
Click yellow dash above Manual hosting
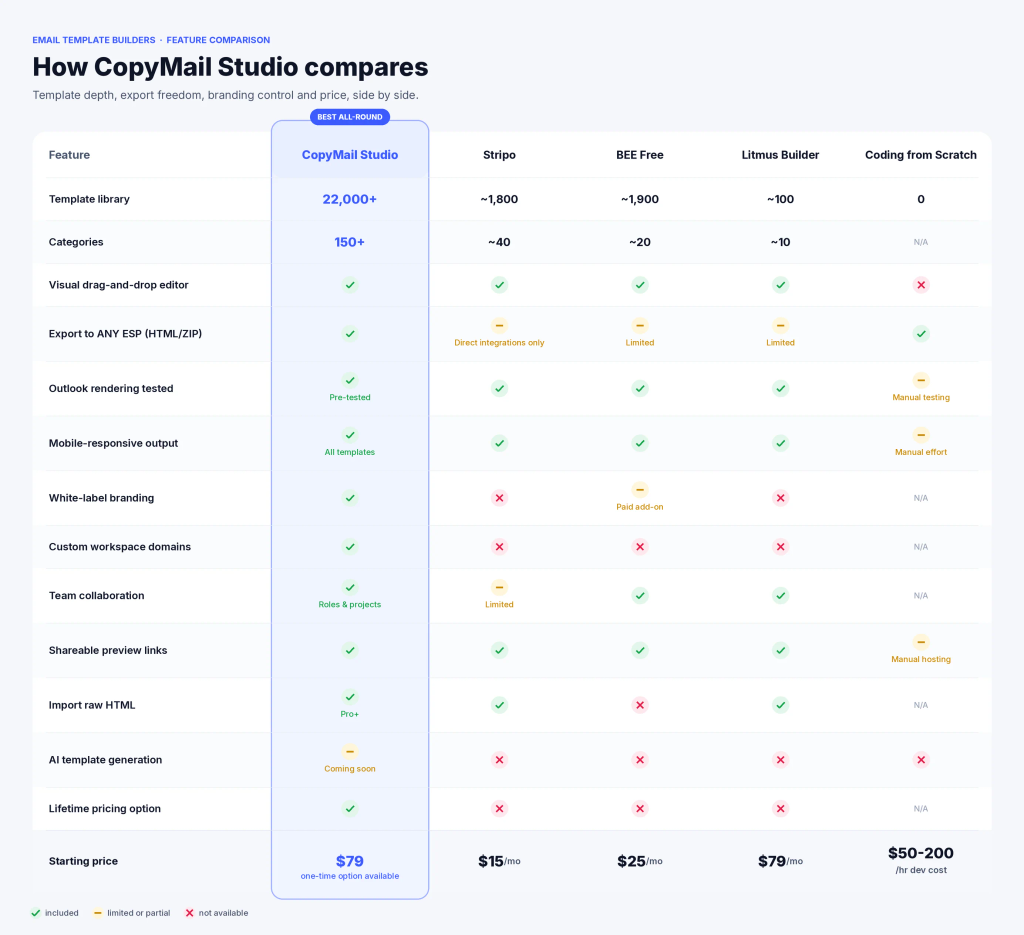[x=921, y=642]
